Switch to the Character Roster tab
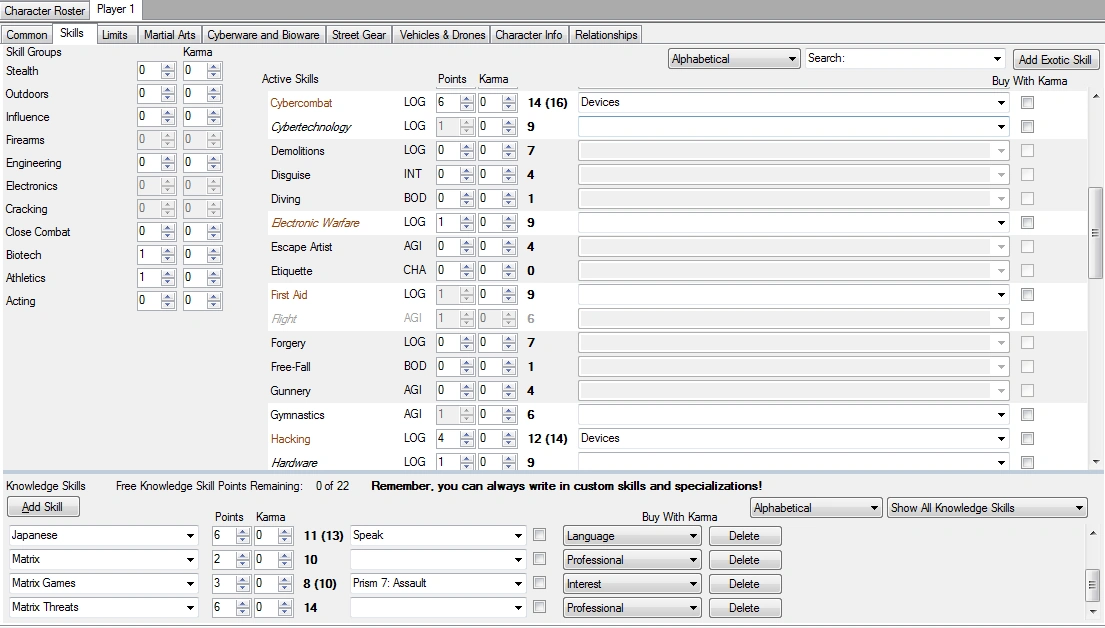Image resolution: width=1105 pixels, height=628 pixels. click(45, 10)
